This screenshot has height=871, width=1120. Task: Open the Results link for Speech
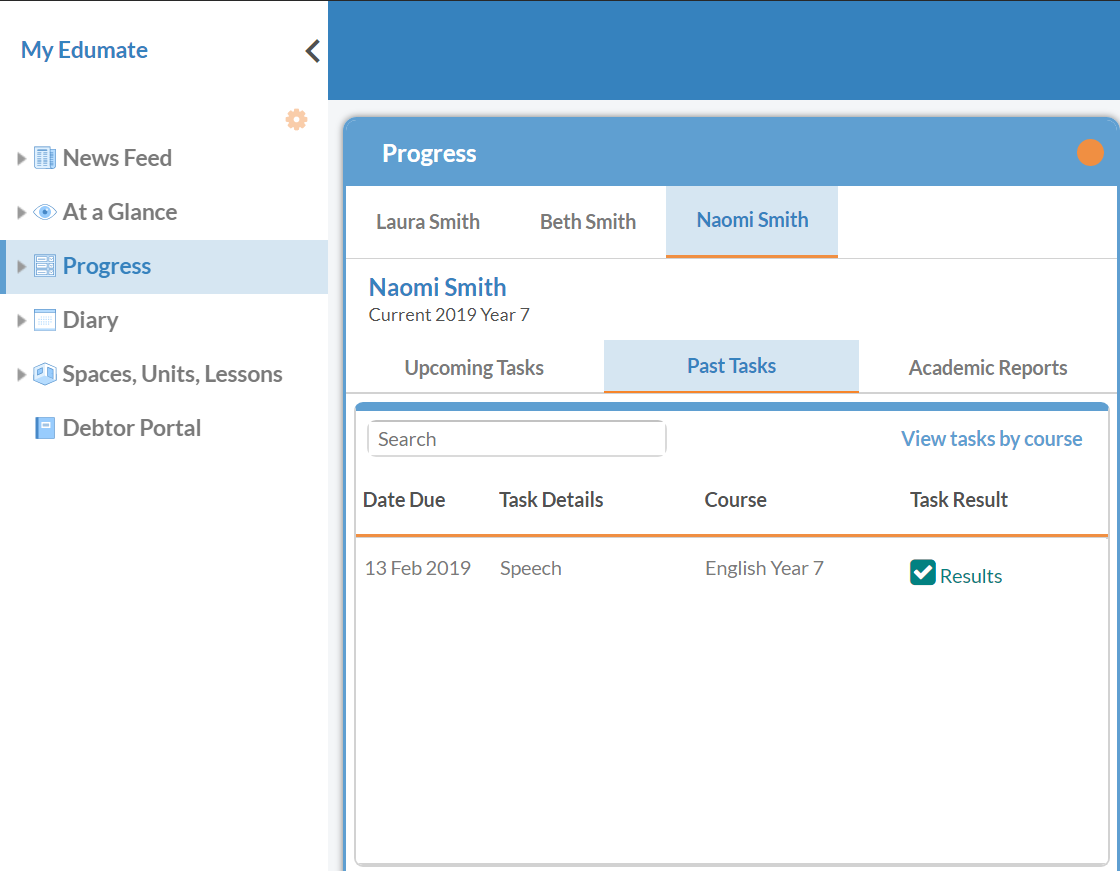971,576
